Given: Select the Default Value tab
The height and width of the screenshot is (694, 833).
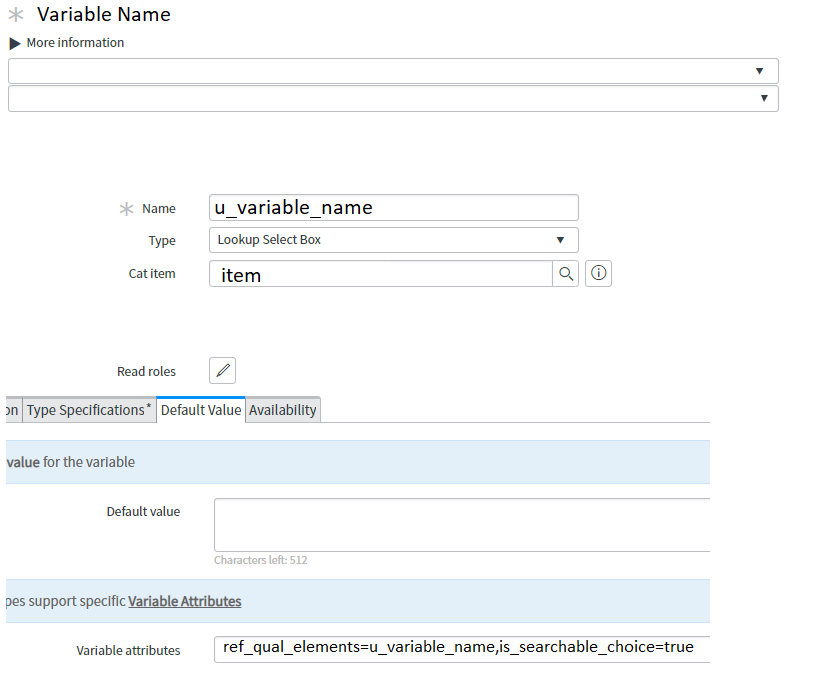Looking at the screenshot, I should (x=201, y=410).
